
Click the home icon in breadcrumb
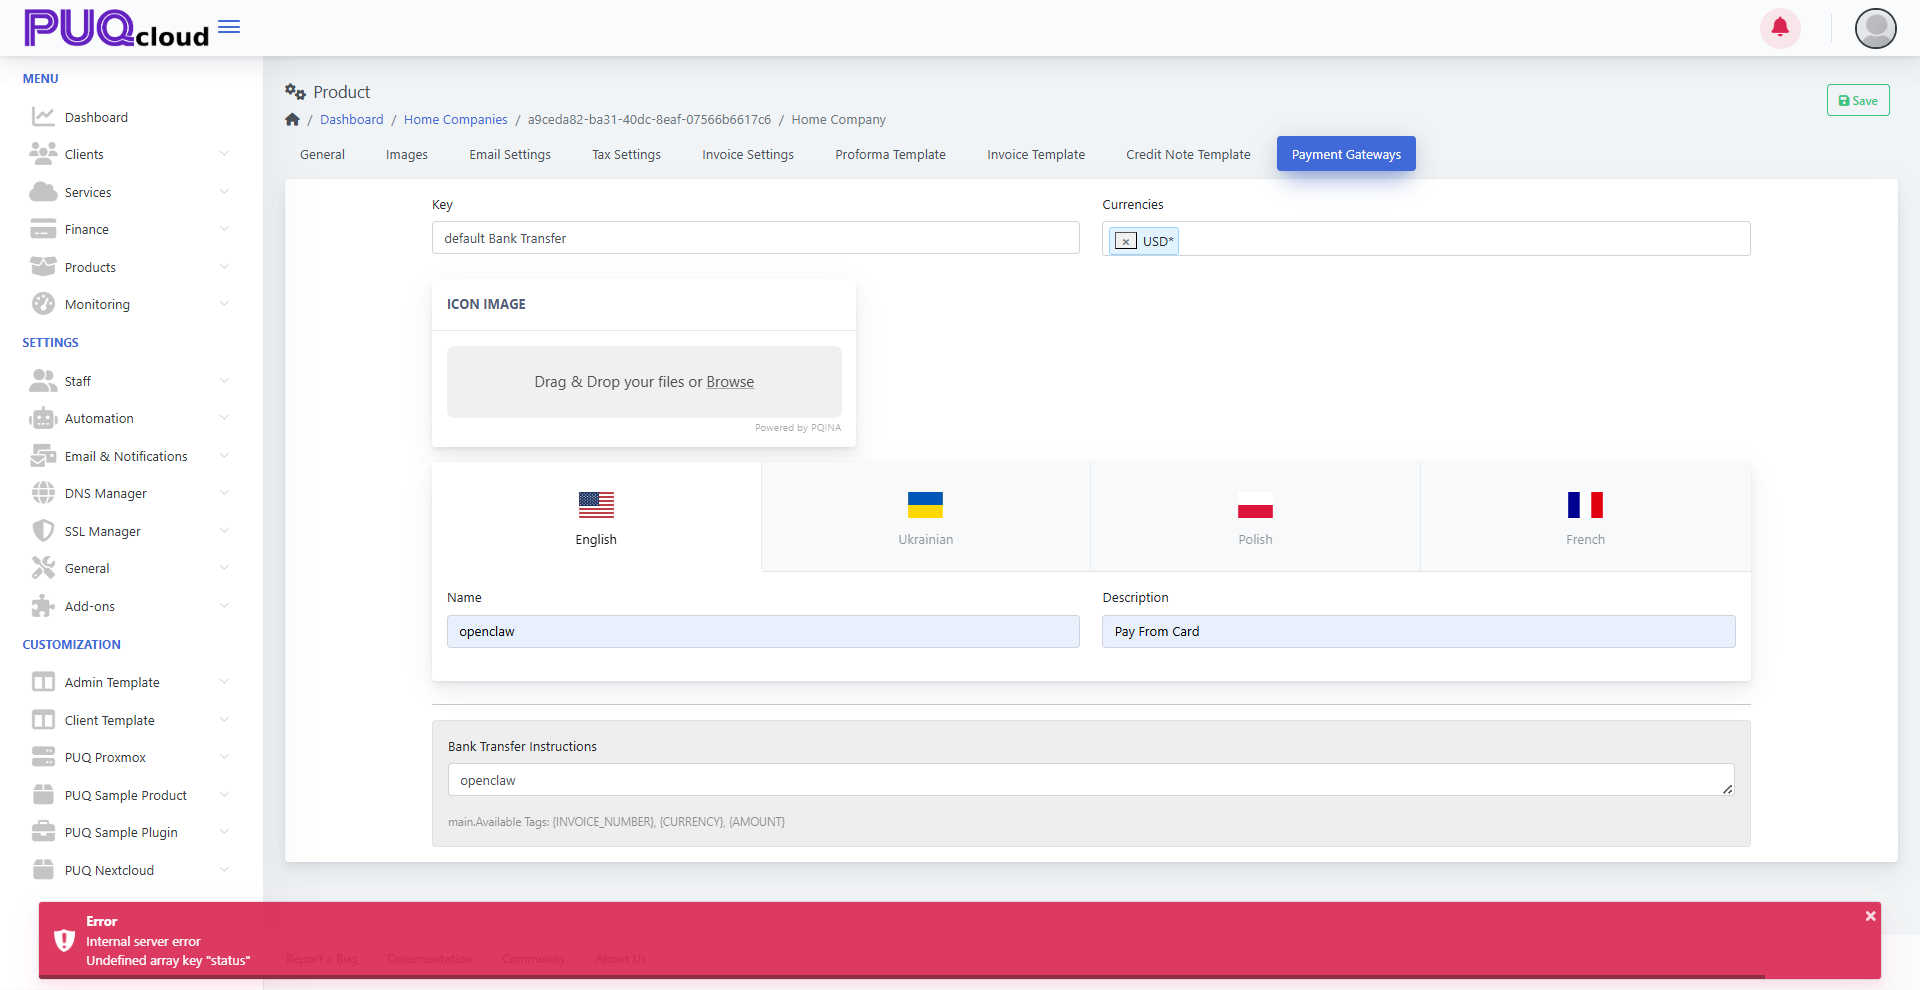(x=292, y=120)
